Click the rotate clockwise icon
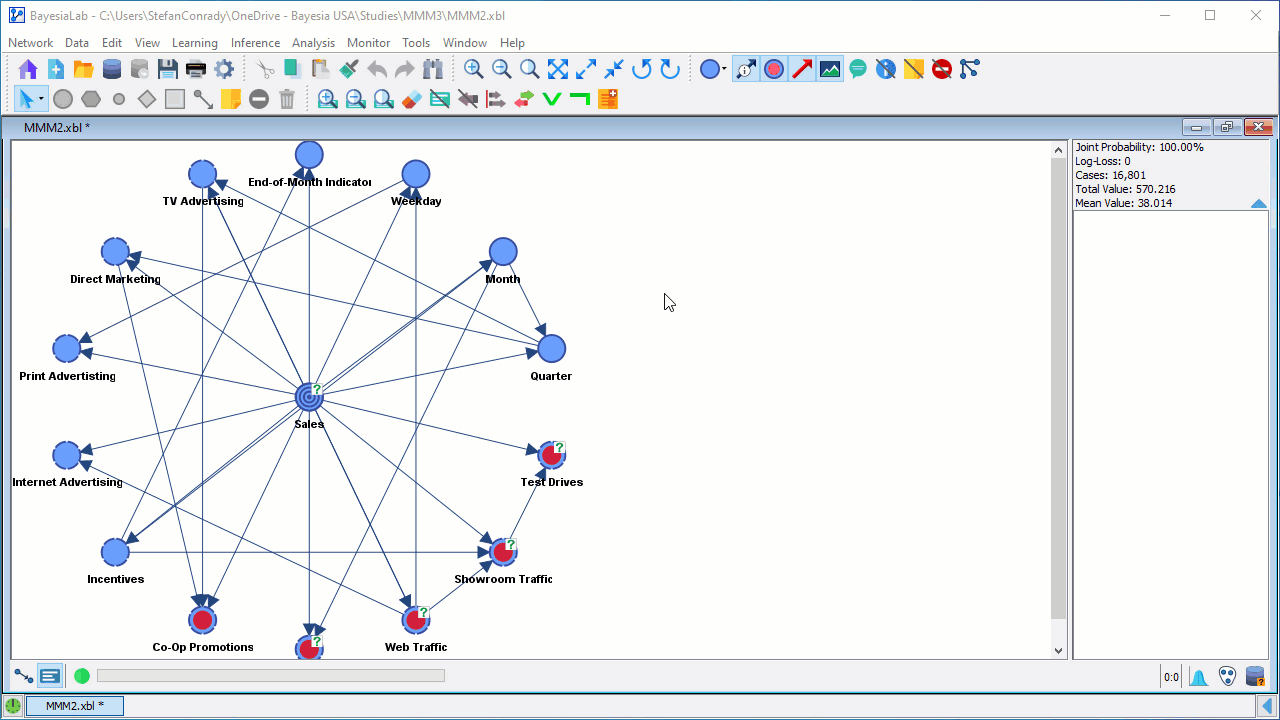The image size is (1280, 720). pos(670,69)
